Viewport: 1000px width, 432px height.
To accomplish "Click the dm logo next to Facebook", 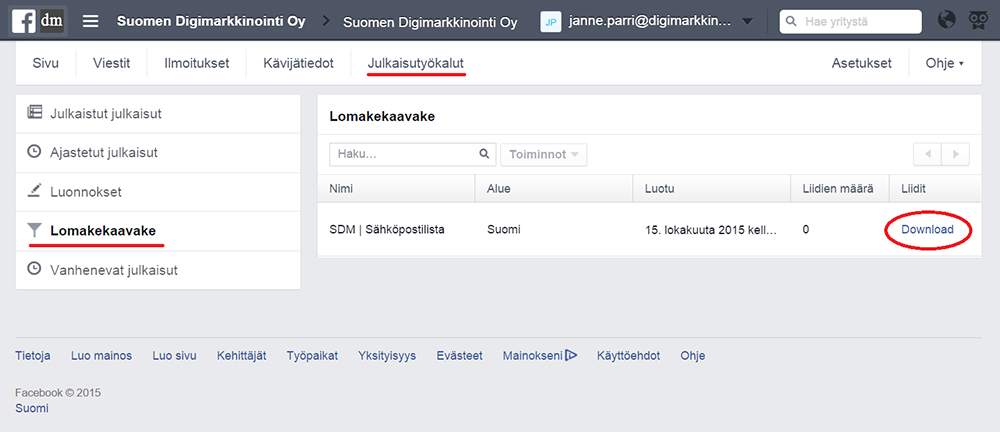I will point(52,22).
